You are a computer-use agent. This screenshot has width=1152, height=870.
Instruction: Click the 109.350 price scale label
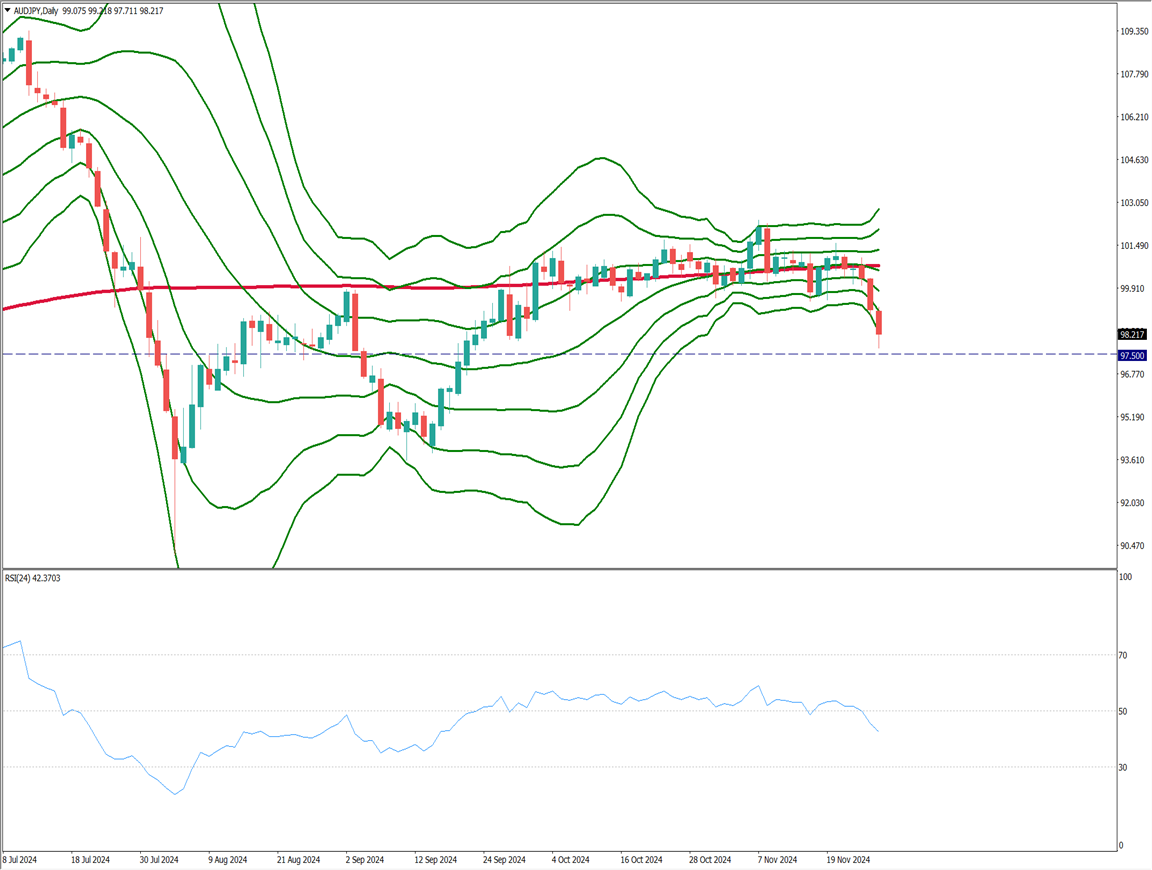coord(1133,31)
